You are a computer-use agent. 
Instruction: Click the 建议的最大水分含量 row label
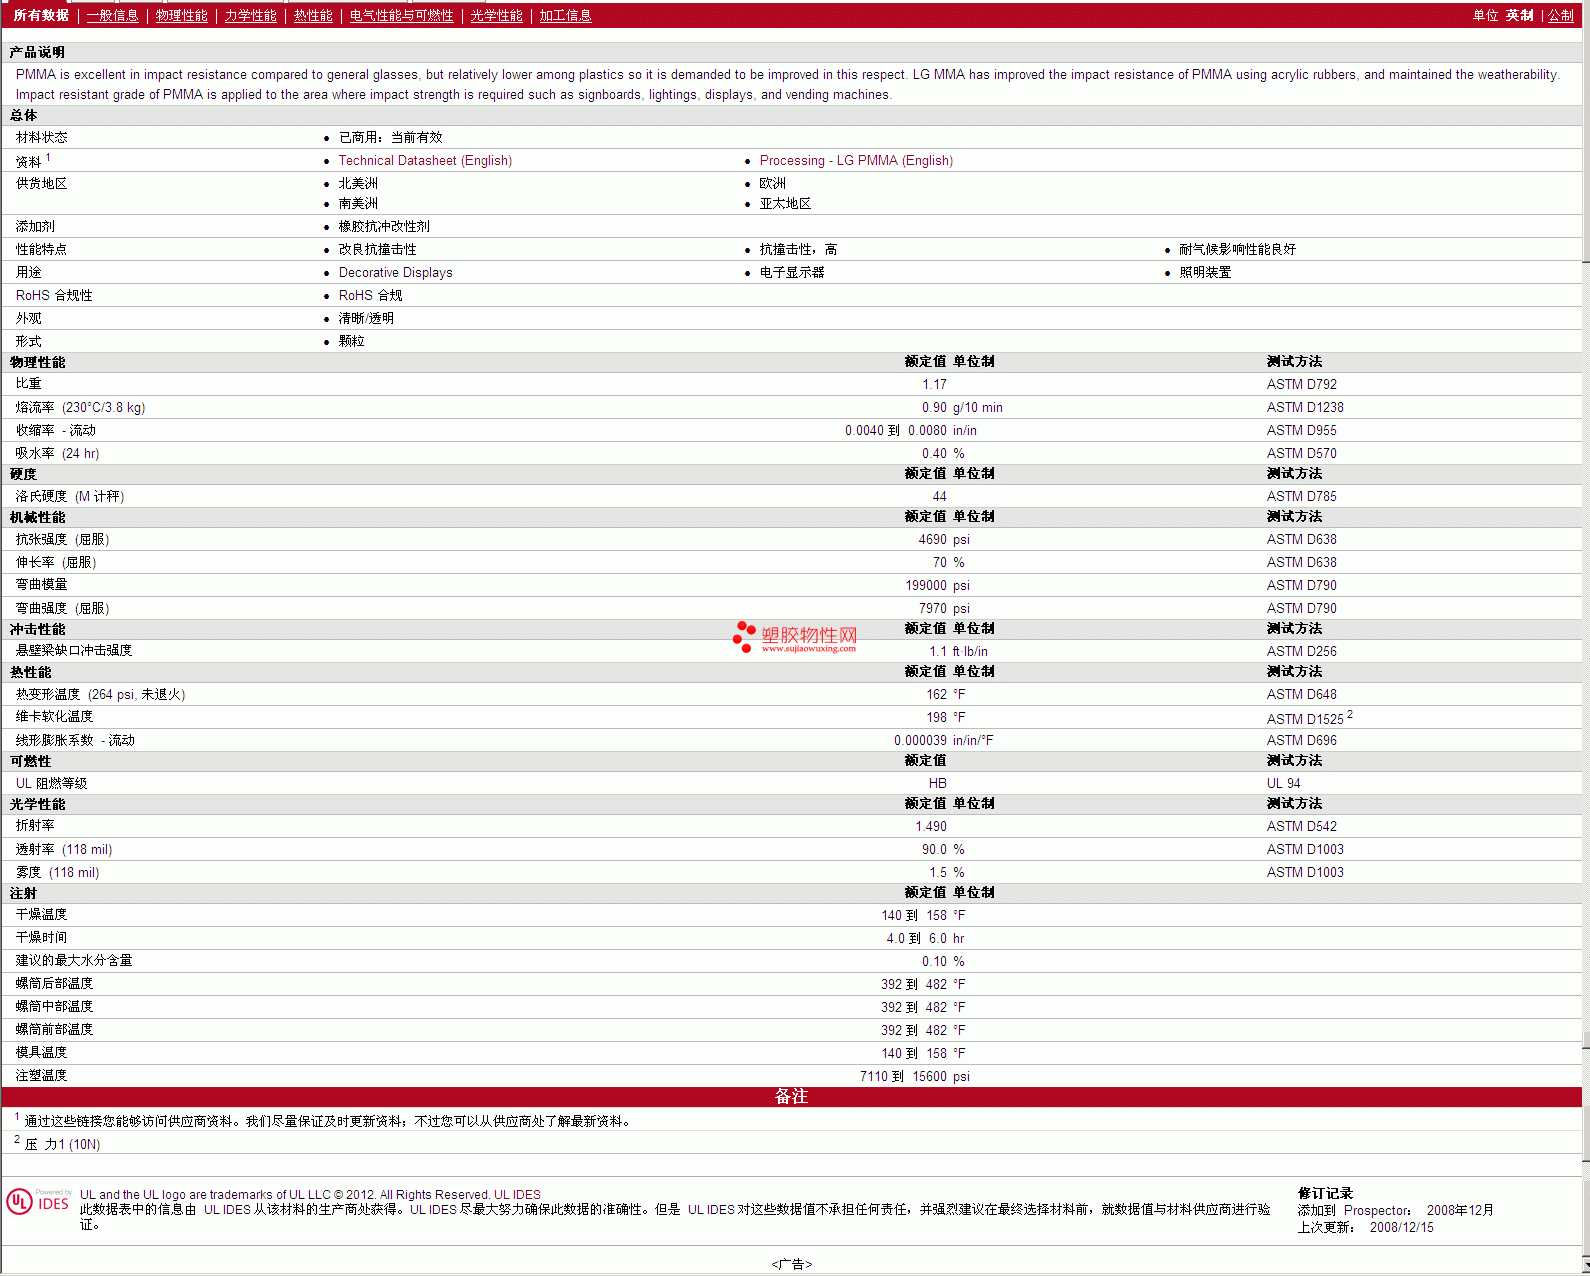click(x=74, y=961)
